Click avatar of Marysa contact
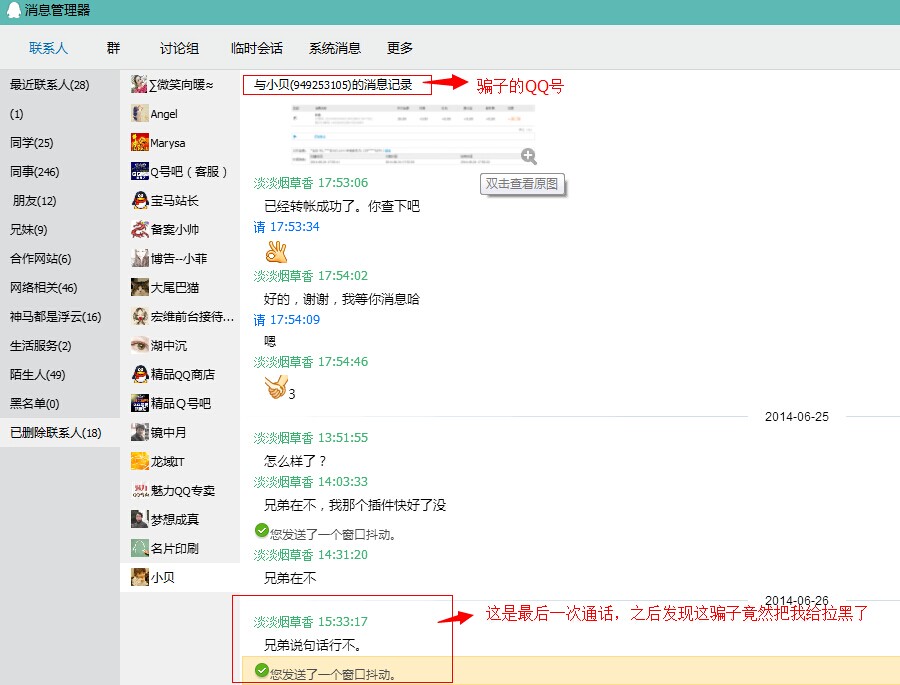Image resolution: width=900 pixels, height=685 pixels. (x=139, y=142)
